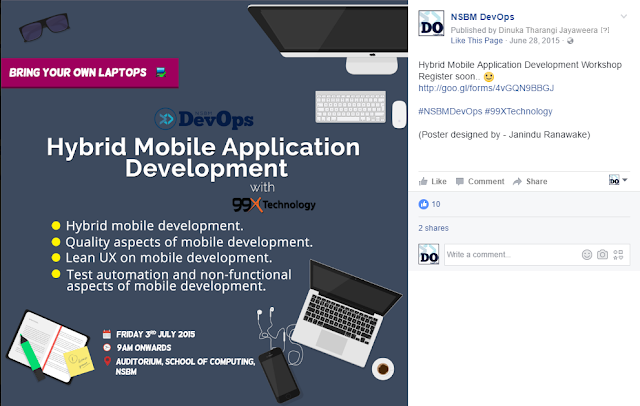
Task: Open the NSBM DevOps page avatar
Action: click(431, 23)
